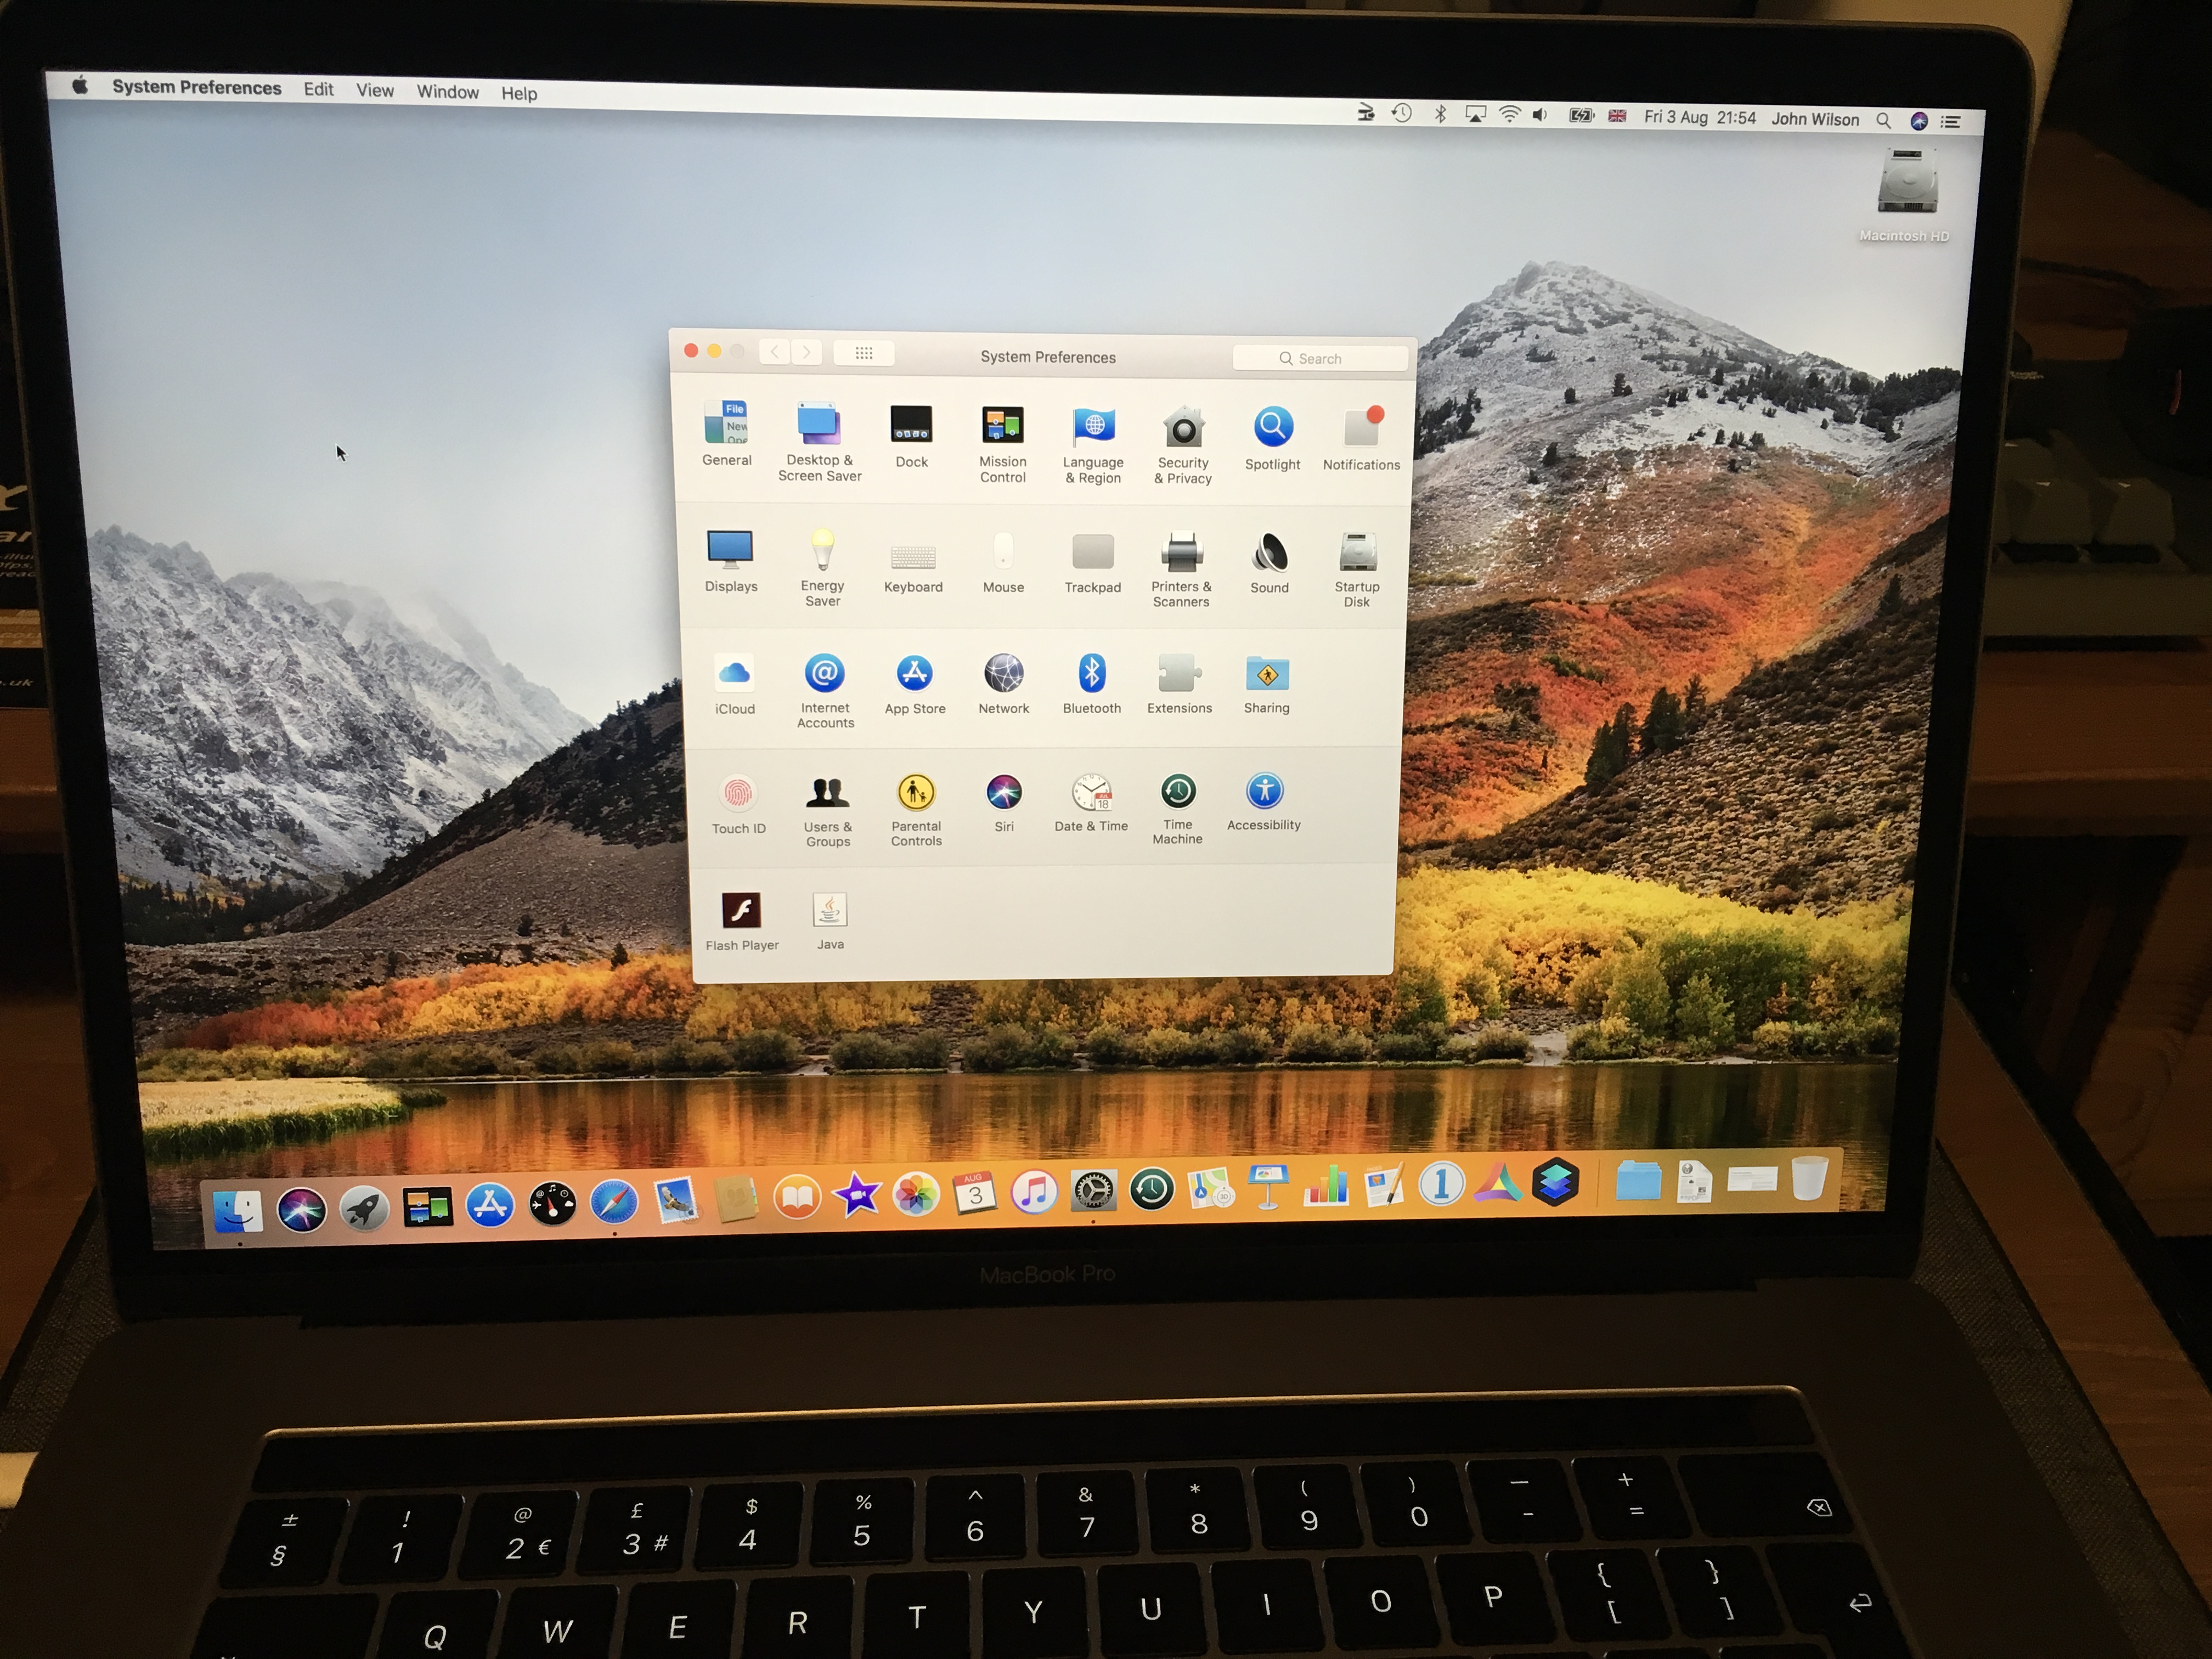Open Date & Time preferences
Image resolution: width=2212 pixels, height=1659 pixels.
(1091, 802)
